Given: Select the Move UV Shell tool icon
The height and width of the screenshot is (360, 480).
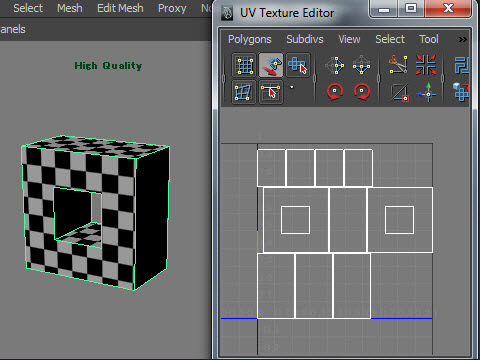Looking at the screenshot, I should (298, 65).
